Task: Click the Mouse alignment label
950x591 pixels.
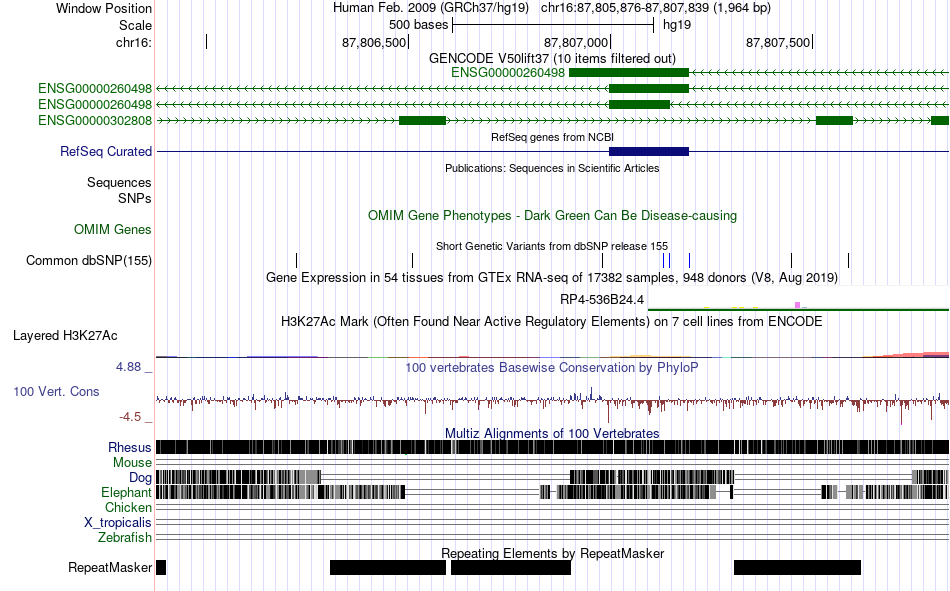Action: click(x=132, y=462)
